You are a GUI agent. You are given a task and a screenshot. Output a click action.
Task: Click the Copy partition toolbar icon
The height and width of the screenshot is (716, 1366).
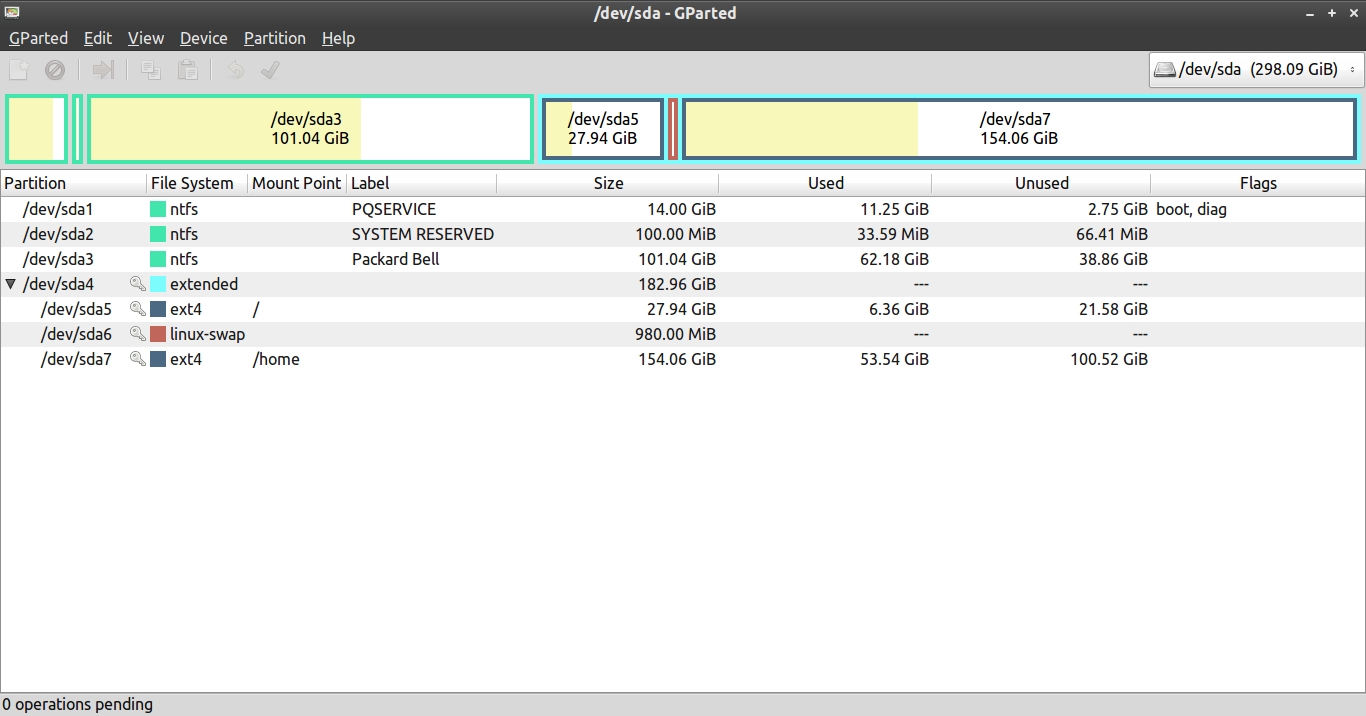151,70
